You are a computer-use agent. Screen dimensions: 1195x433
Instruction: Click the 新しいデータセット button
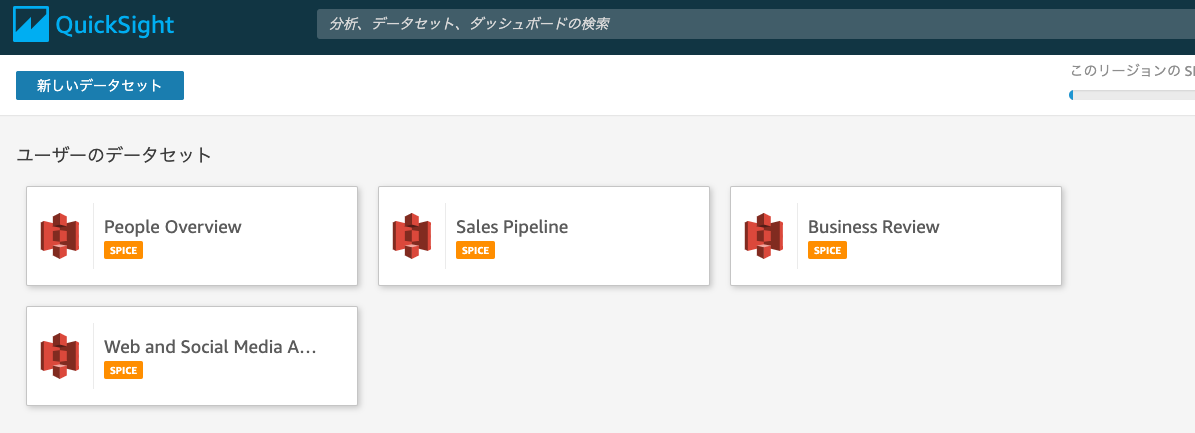(100, 85)
